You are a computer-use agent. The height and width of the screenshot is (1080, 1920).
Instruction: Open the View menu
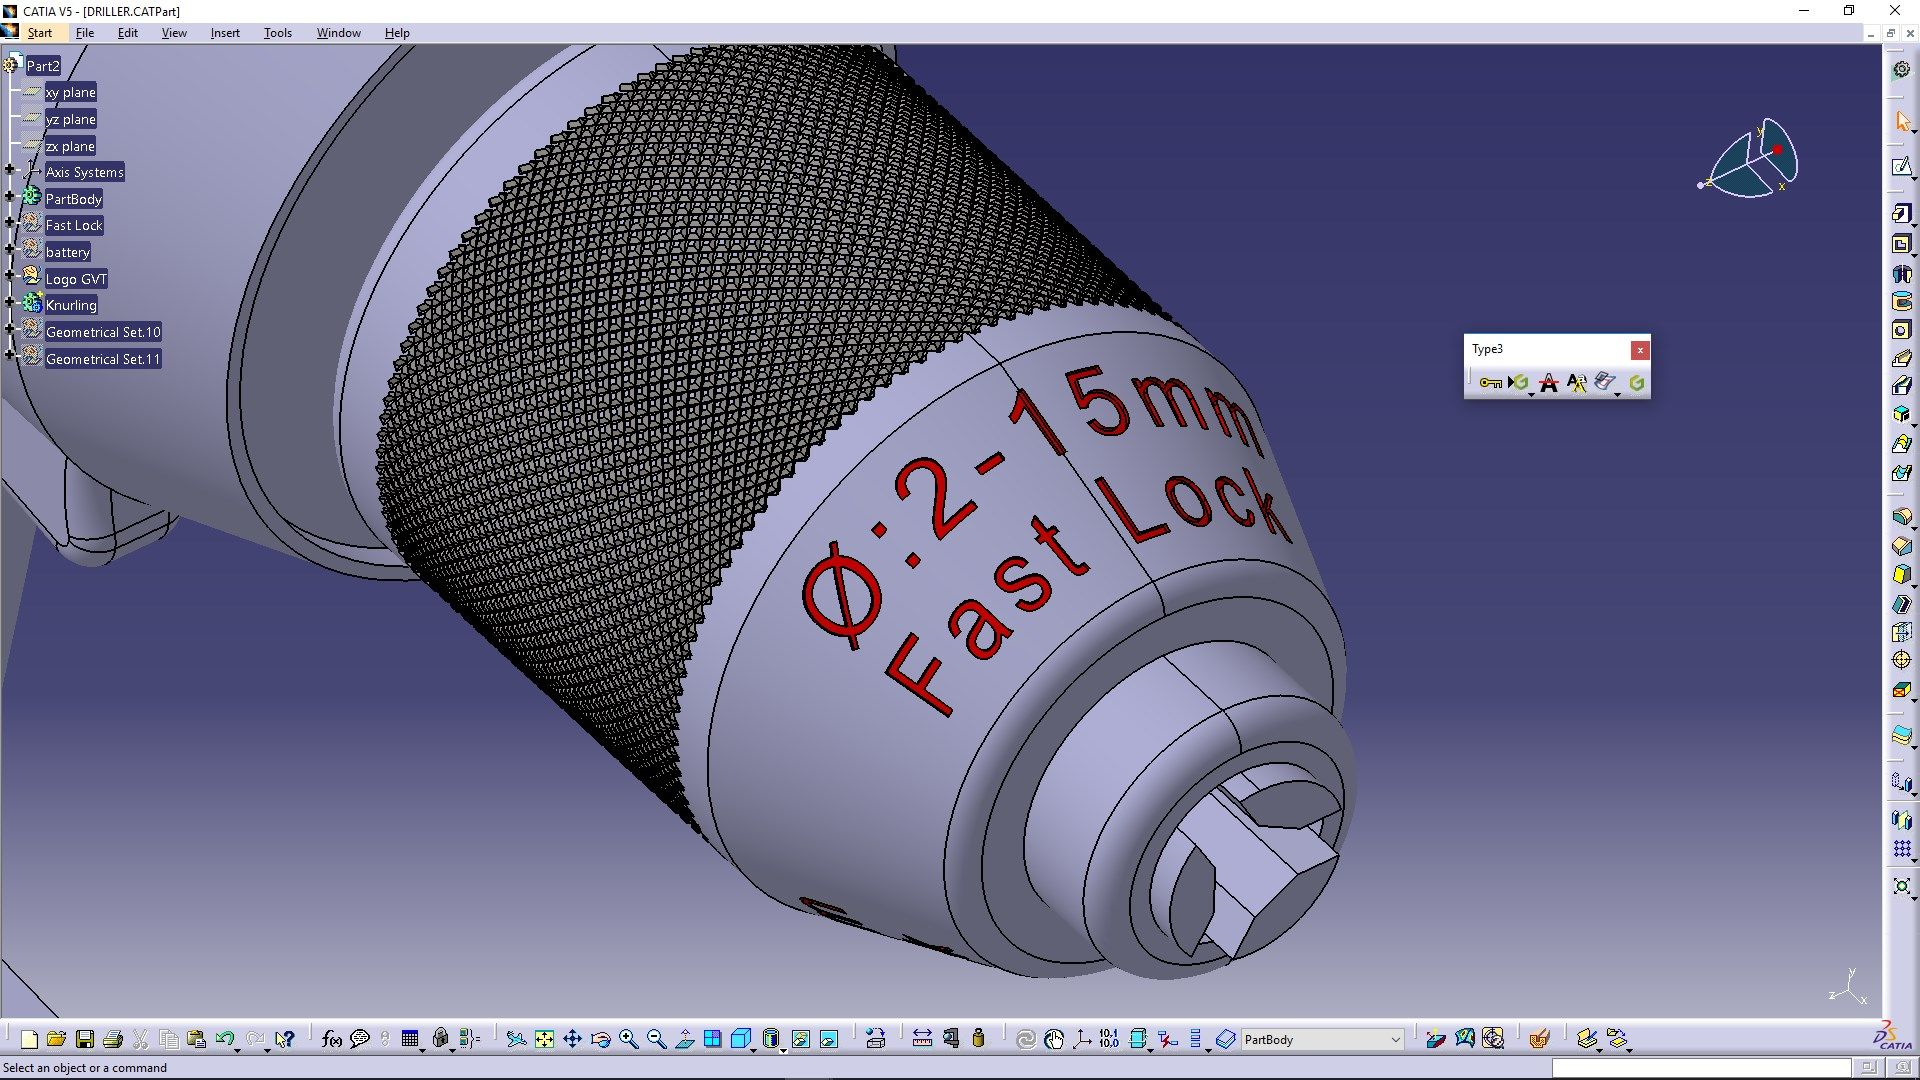point(174,33)
